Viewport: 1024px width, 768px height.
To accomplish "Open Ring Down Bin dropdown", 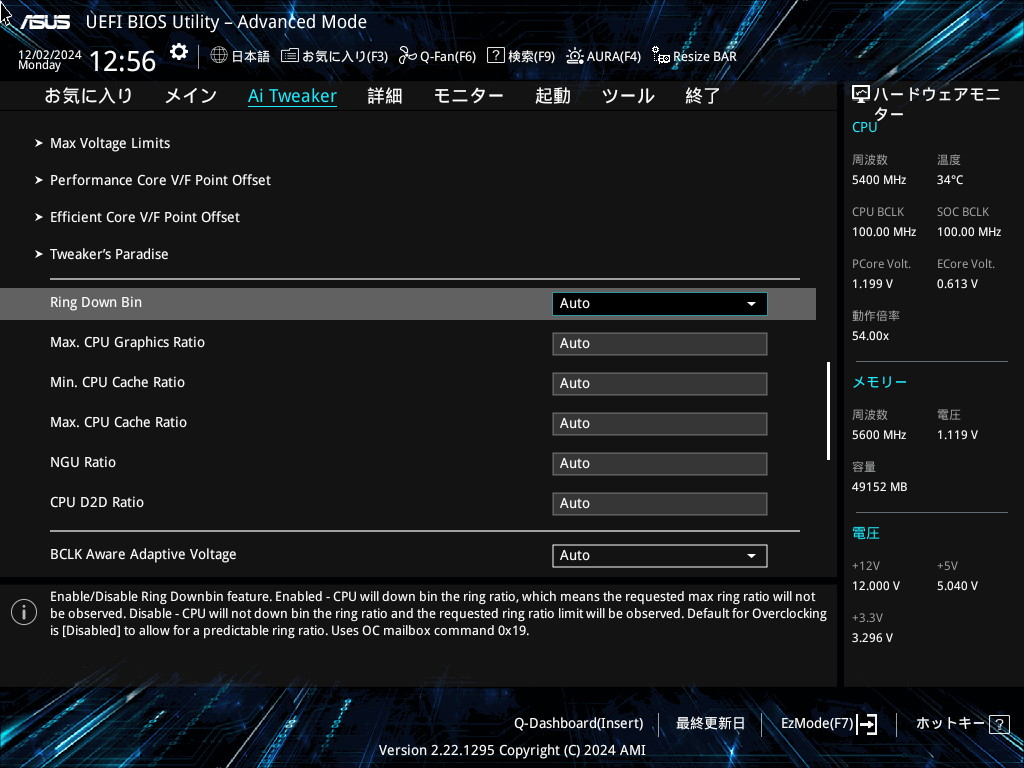I will (660, 304).
